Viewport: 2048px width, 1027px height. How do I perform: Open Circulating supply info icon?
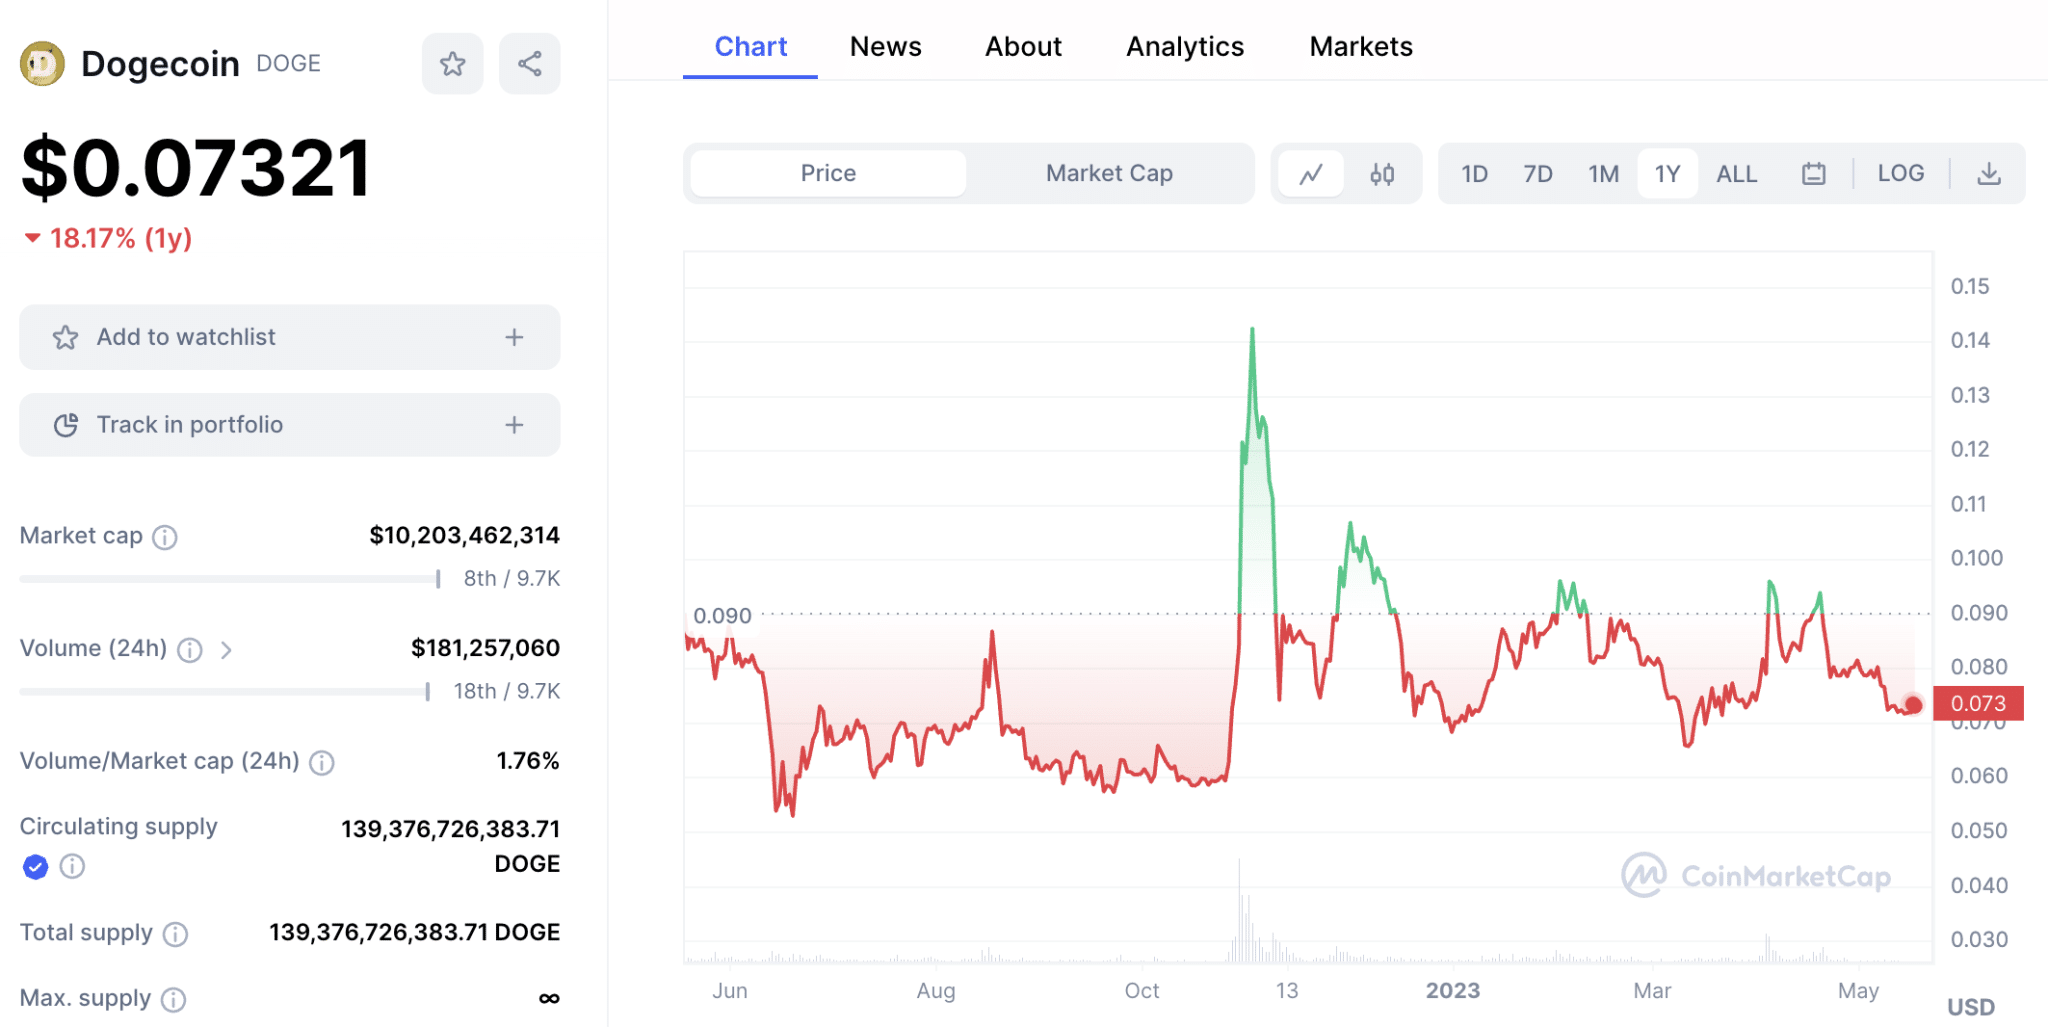(x=72, y=866)
